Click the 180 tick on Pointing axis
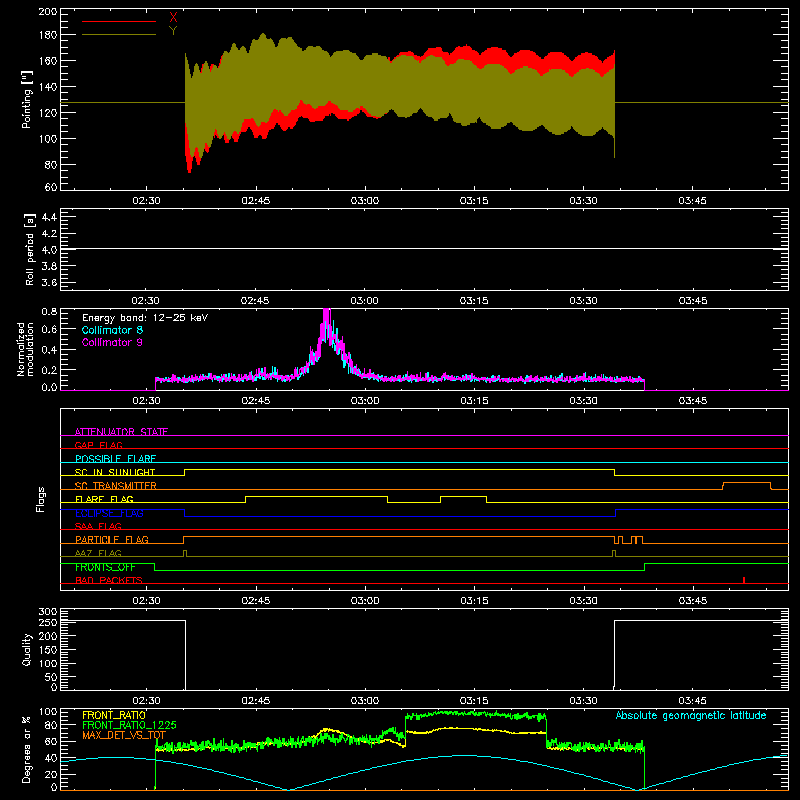Image resolution: width=800 pixels, height=800 pixels. coord(47,35)
